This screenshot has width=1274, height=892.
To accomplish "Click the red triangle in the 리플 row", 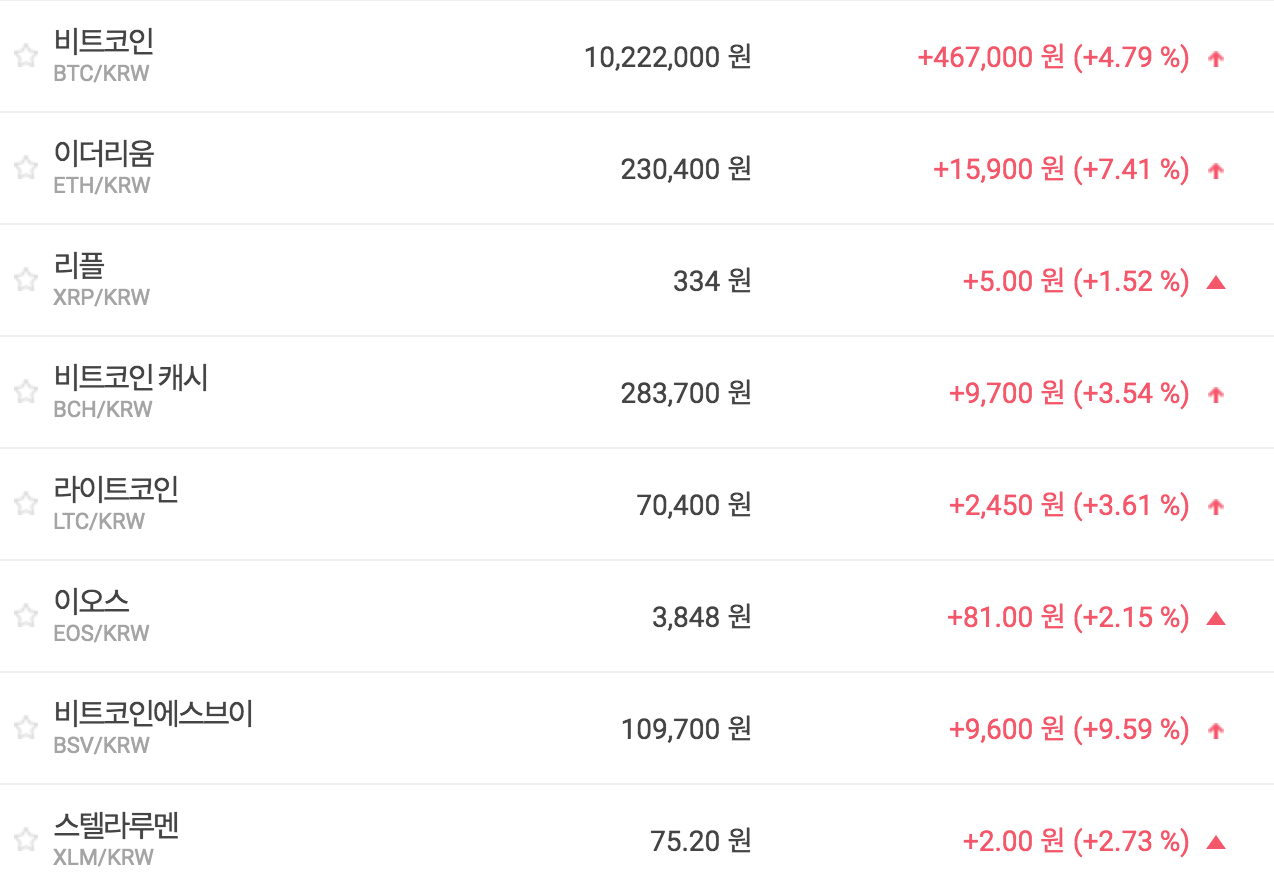I will (x=1216, y=283).
